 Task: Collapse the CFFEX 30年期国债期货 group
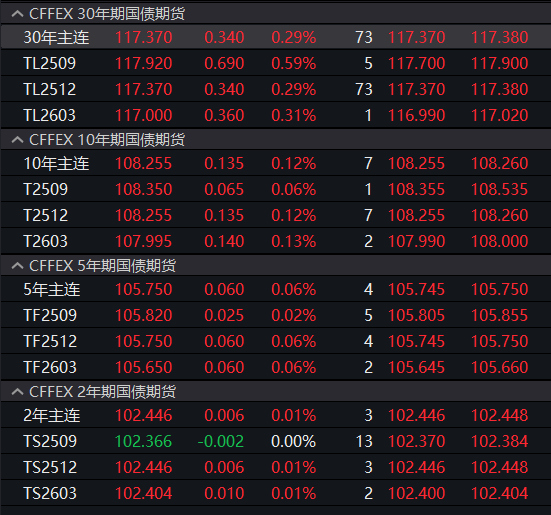tap(17, 14)
